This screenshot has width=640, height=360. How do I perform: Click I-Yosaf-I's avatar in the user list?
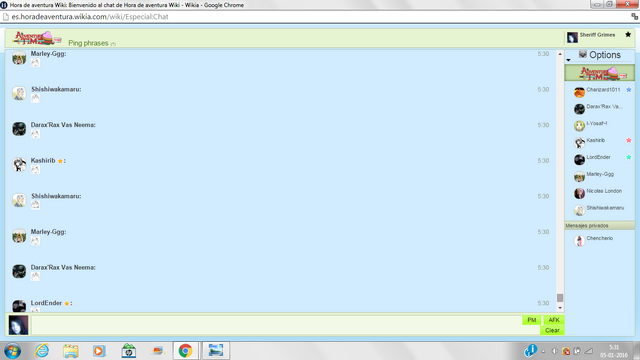pyautogui.click(x=579, y=126)
